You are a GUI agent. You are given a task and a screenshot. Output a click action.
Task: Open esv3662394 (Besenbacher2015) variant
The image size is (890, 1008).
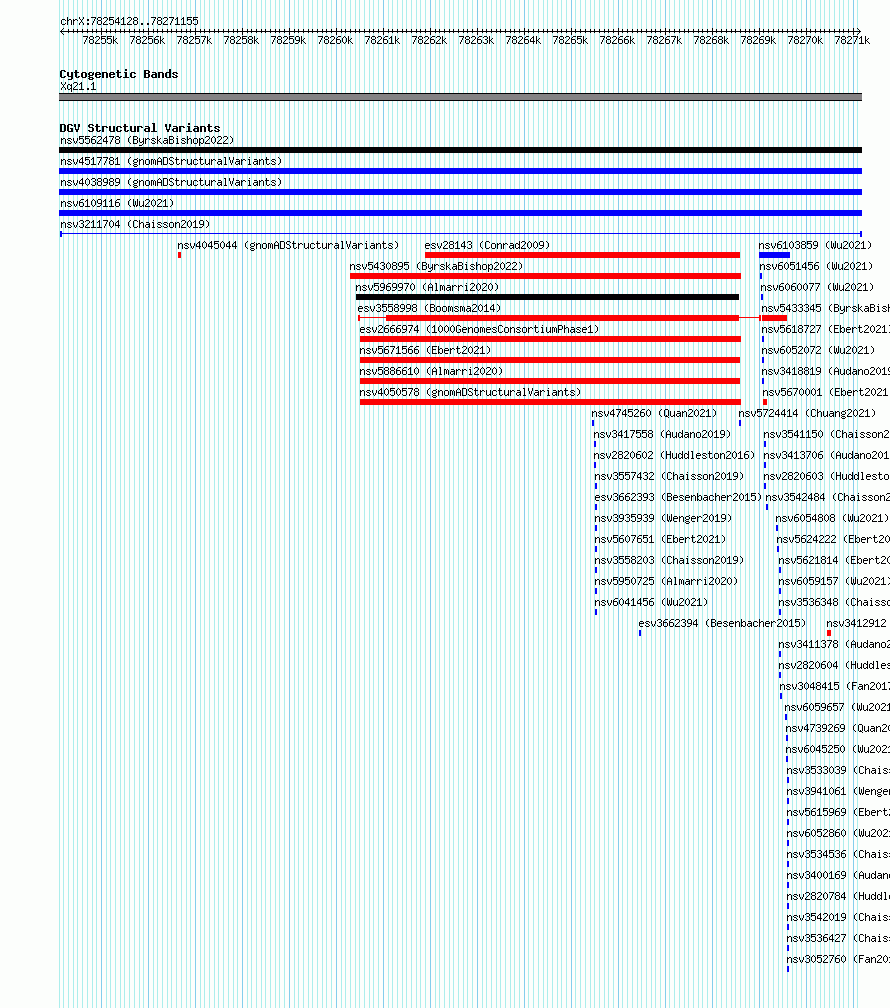(722, 624)
